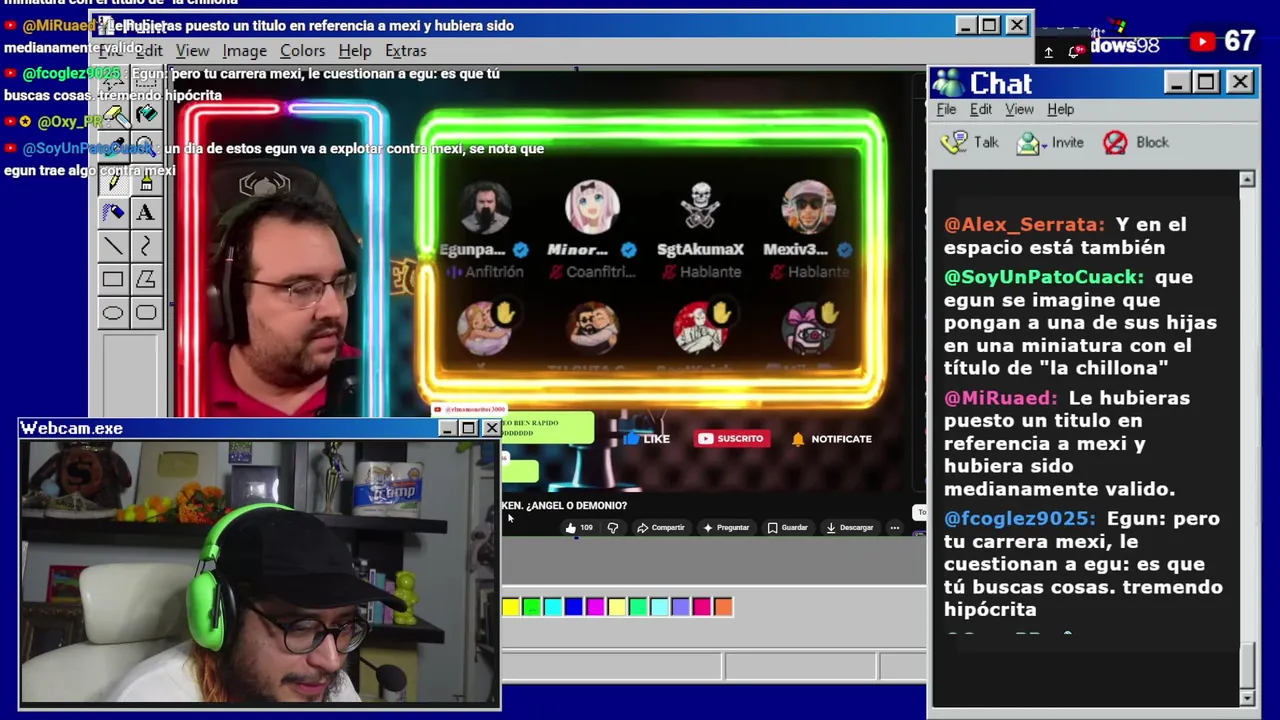Image resolution: width=1280 pixels, height=720 pixels.
Task: Click the video title ending ¿ANGEL O DEMONIO?
Action: point(565,506)
